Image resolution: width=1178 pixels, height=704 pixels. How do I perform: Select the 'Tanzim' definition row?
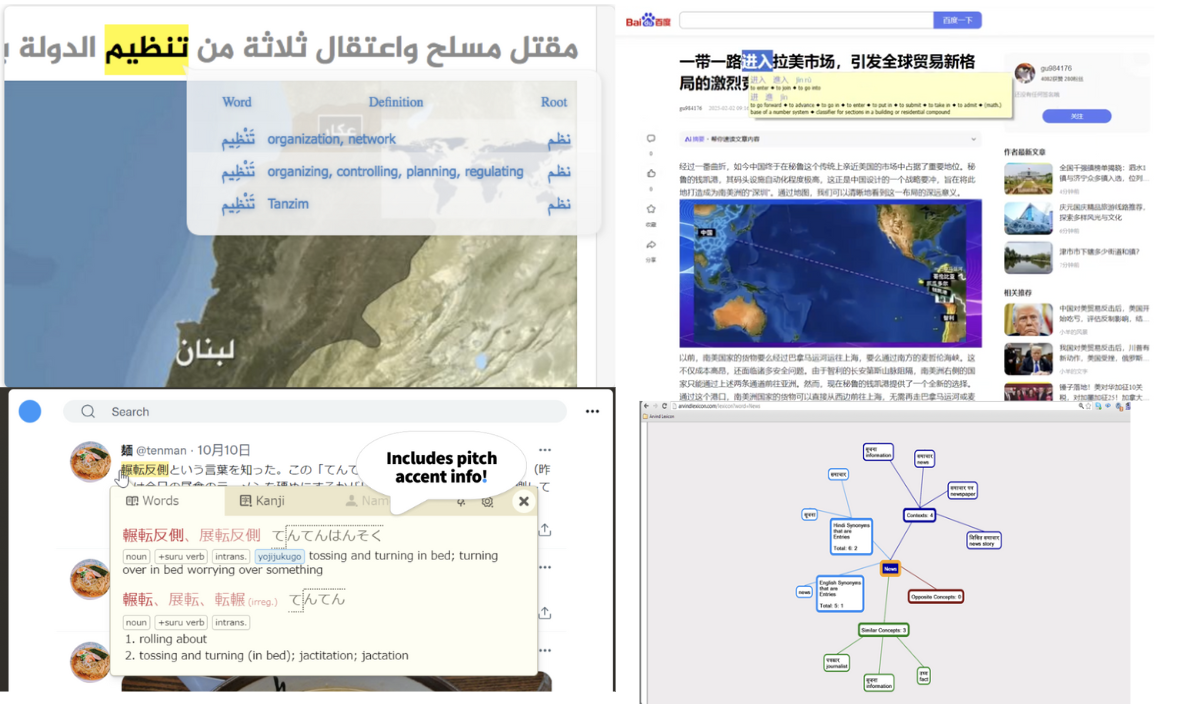point(395,204)
